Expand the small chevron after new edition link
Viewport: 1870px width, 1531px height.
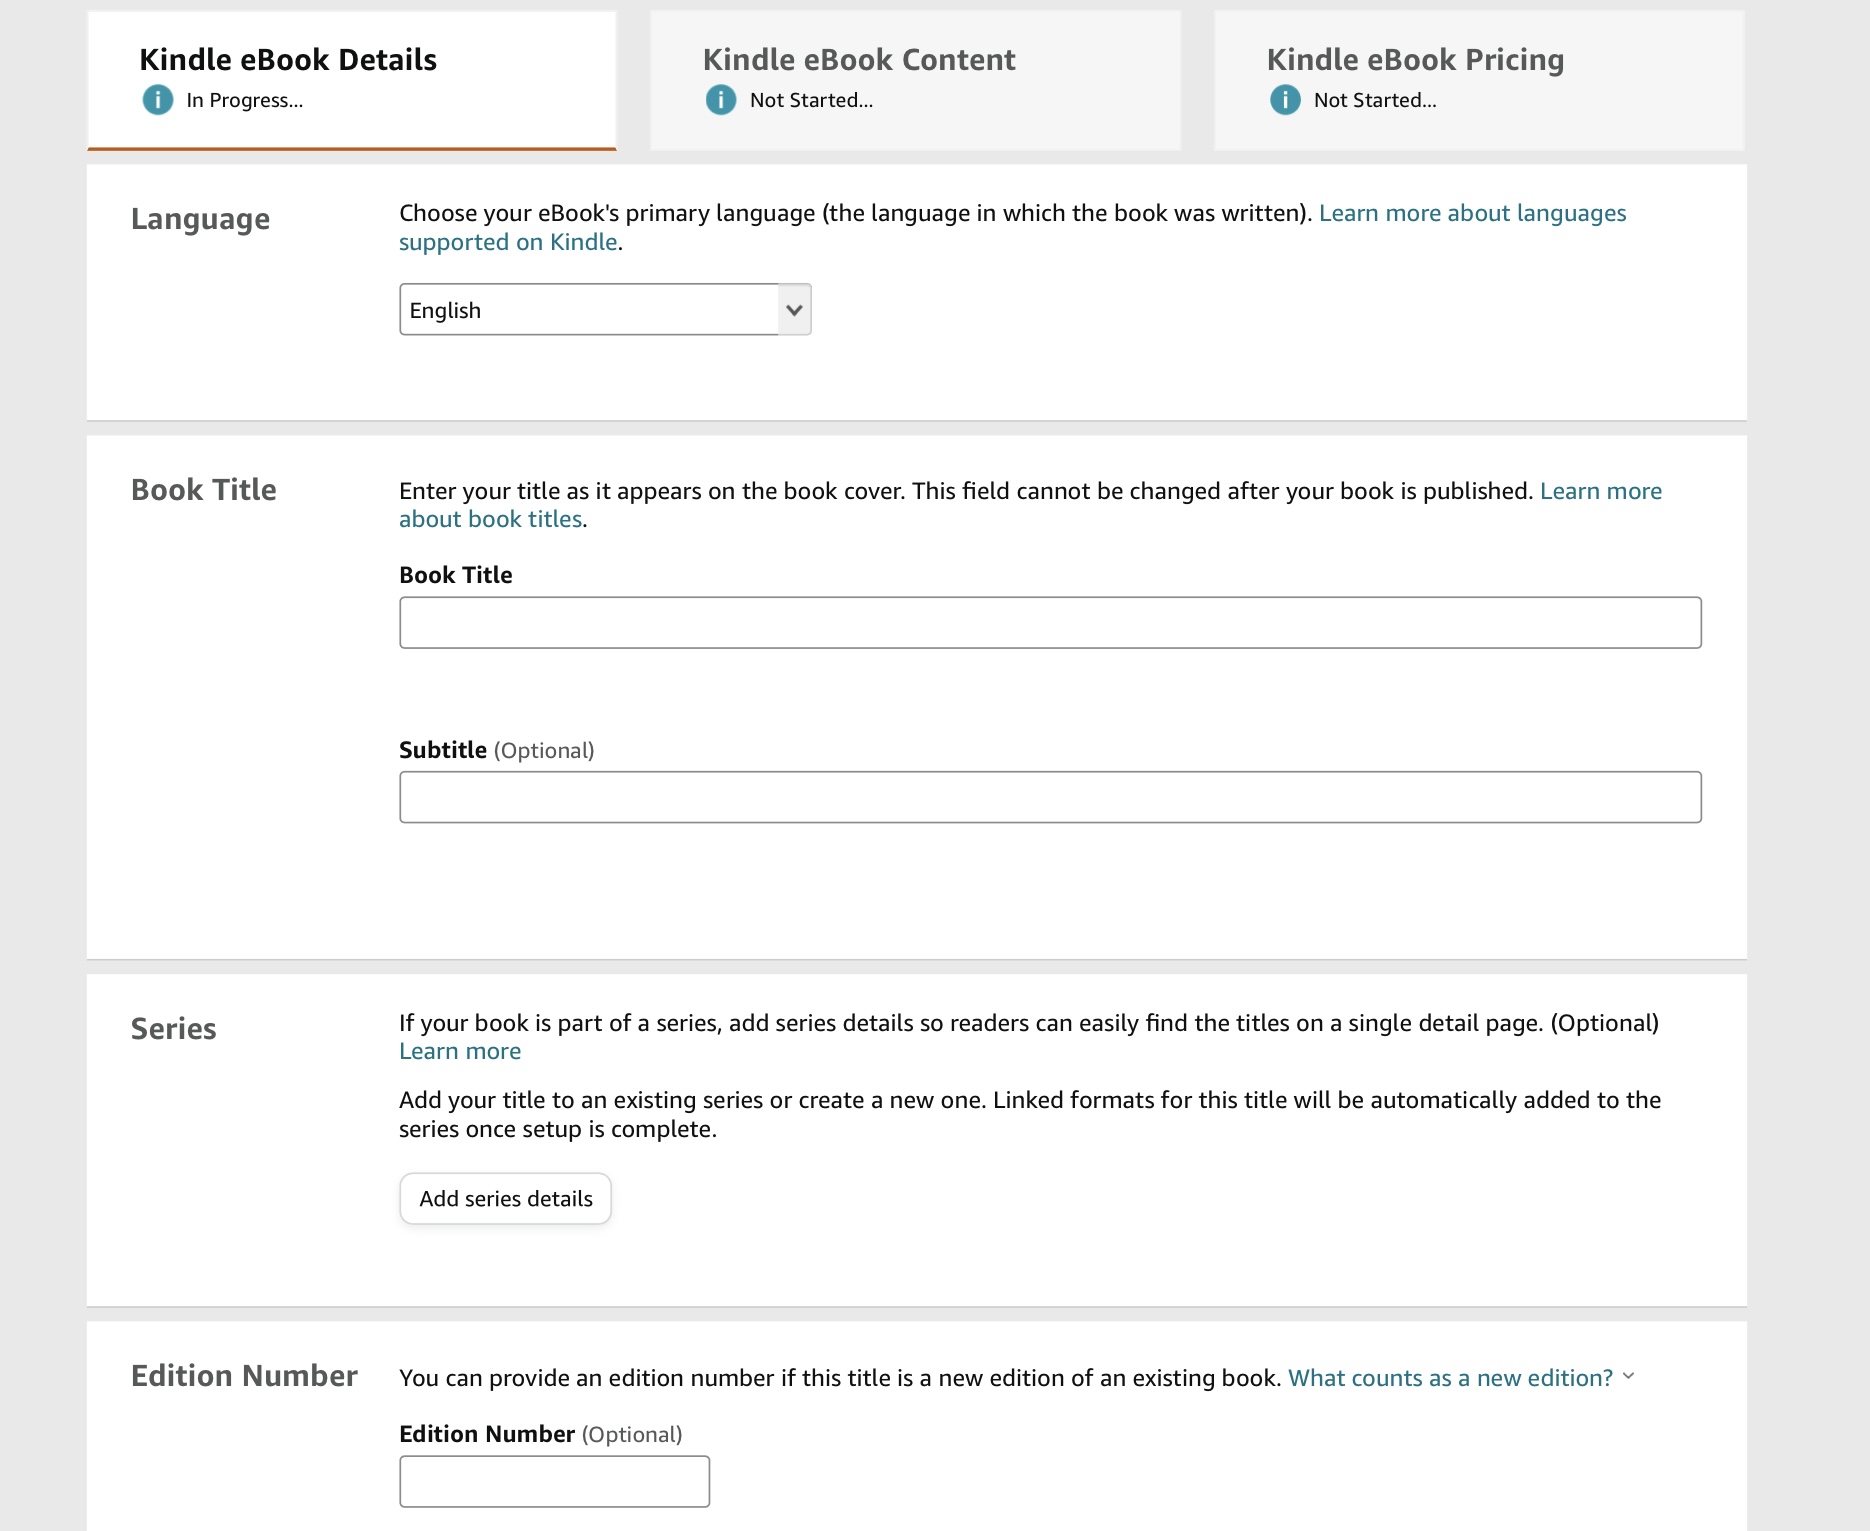click(1628, 1377)
